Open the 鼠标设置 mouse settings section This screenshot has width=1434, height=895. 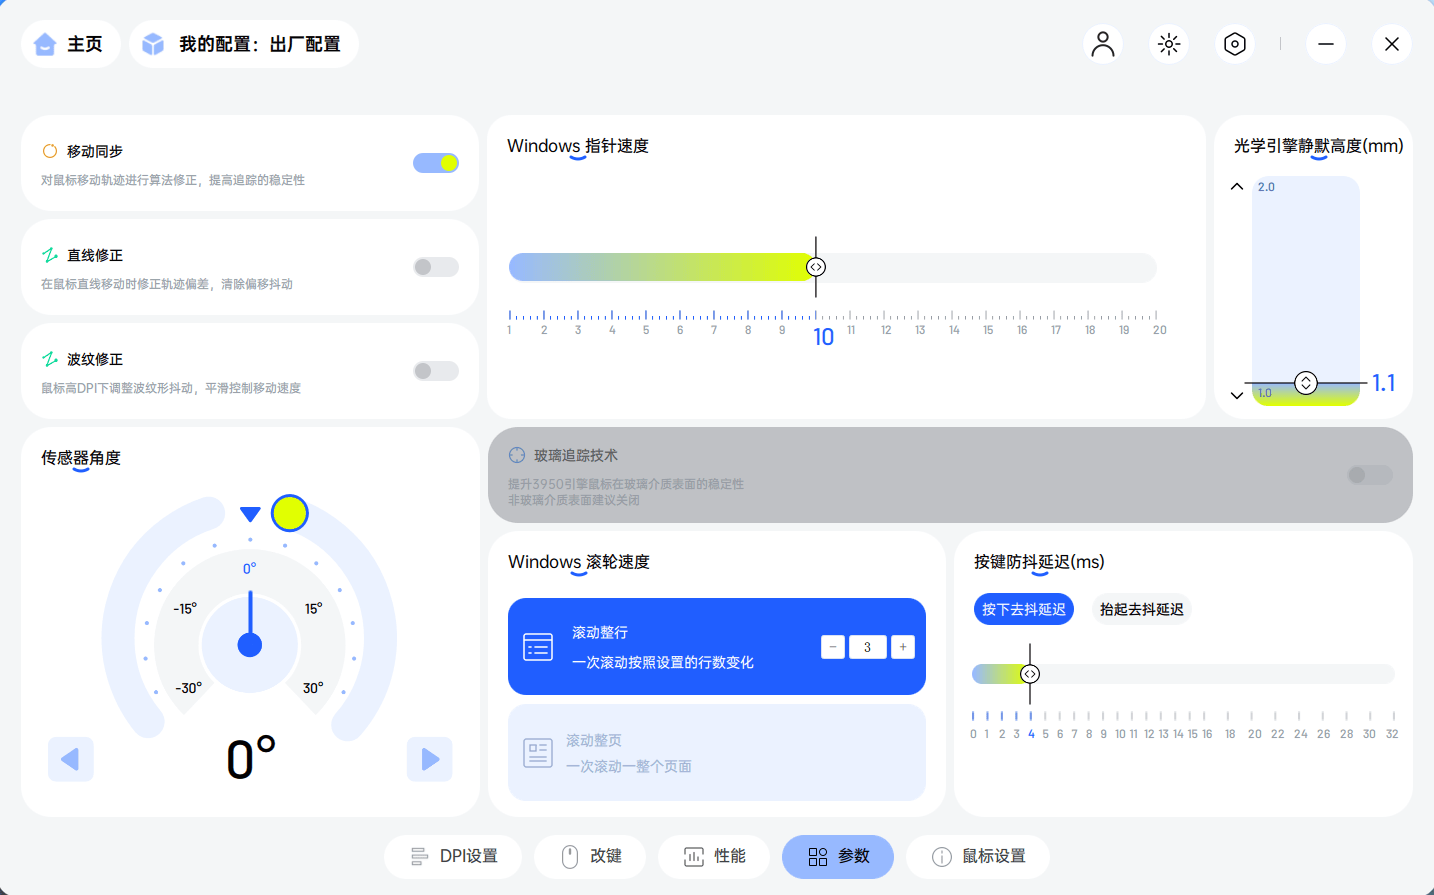pos(977,856)
